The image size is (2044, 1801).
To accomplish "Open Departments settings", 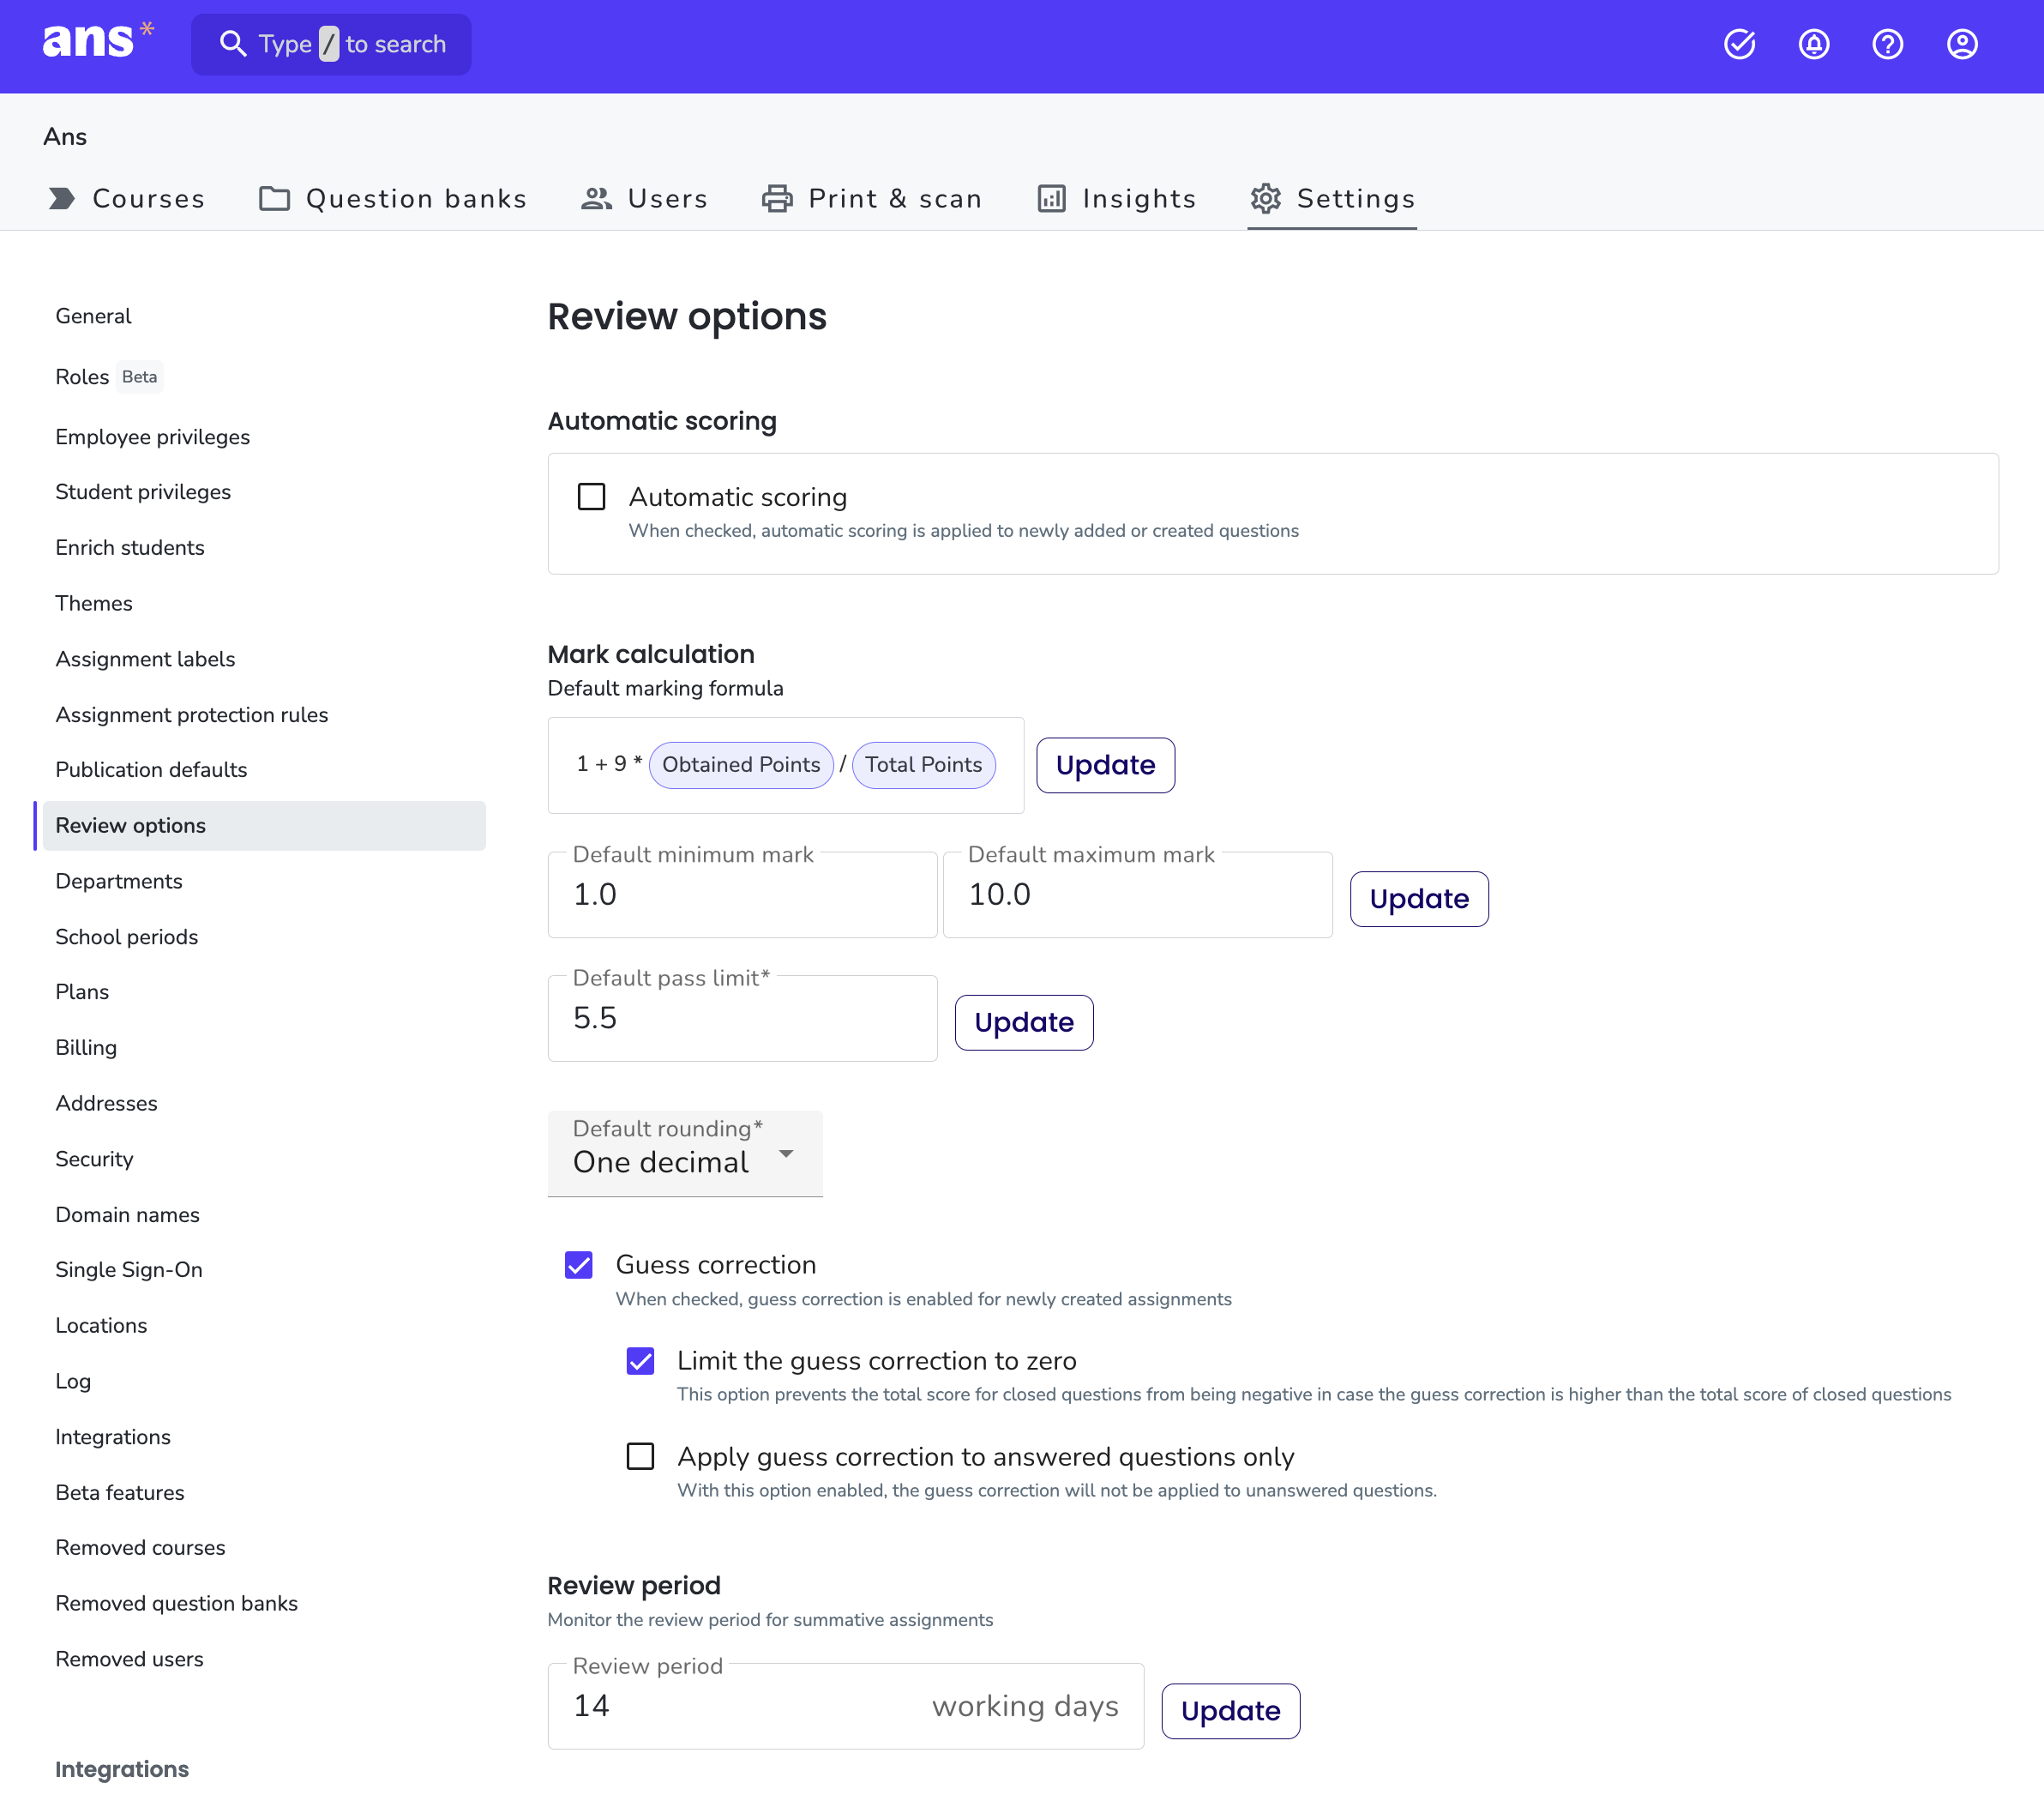I will click(x=119, y=881).
